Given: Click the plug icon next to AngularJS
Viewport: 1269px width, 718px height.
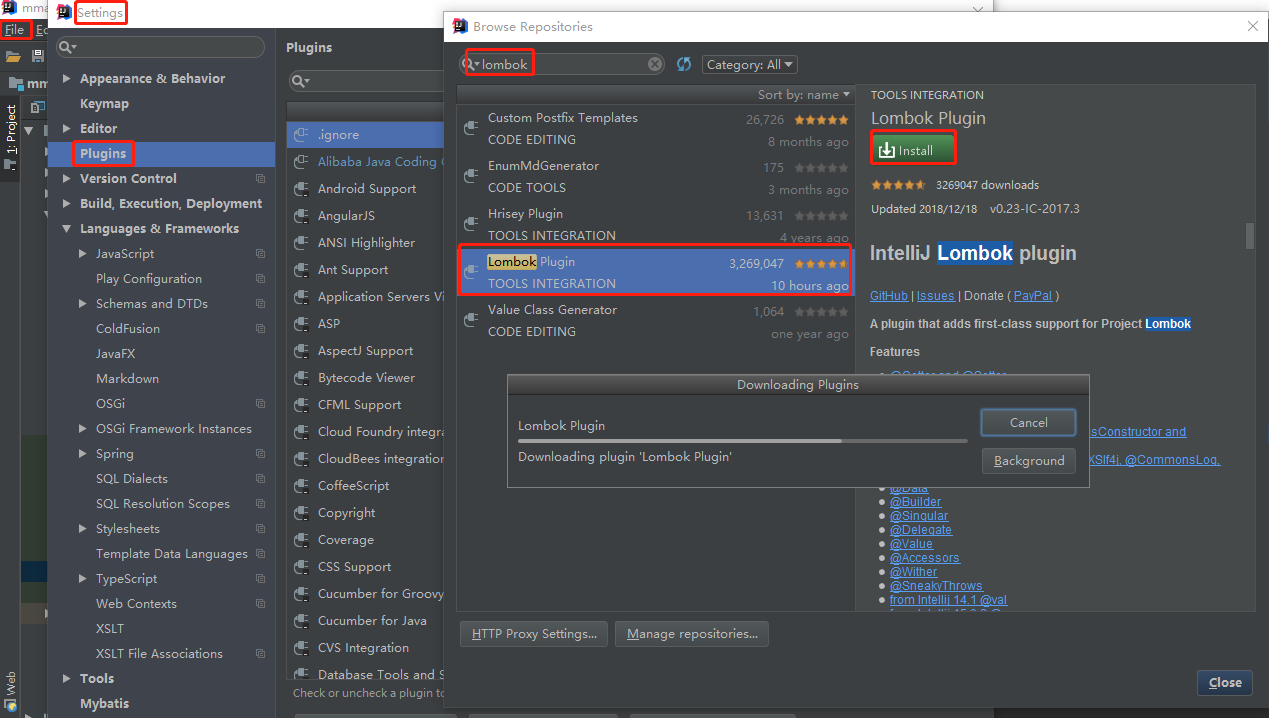Looking at the screenshot, I should pyautogui.click(x=301, y=215).
